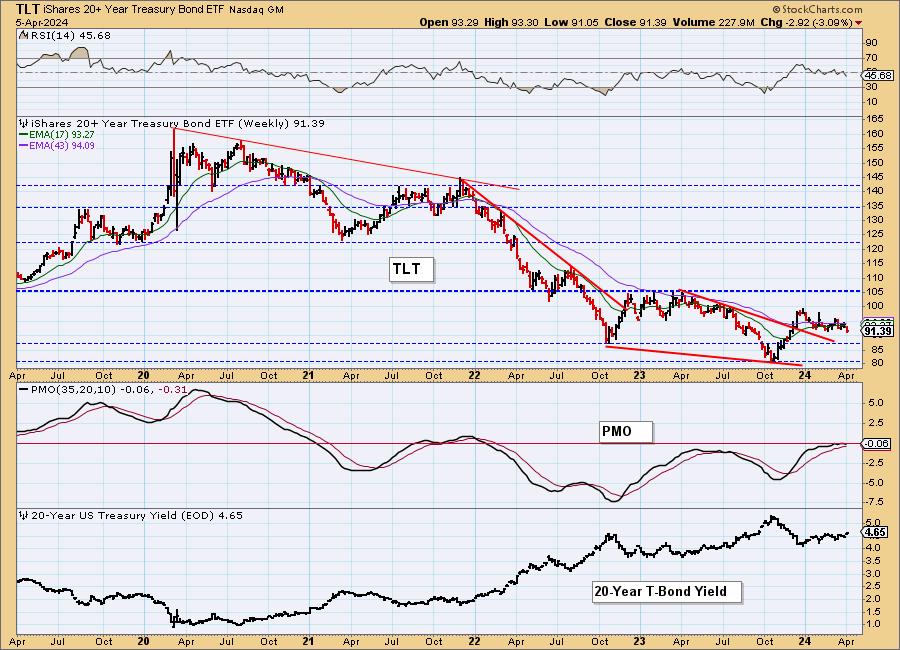Click the 91.39 price tag on right axis
Viewport: 900px width, 650px height.
pos(878,331)
